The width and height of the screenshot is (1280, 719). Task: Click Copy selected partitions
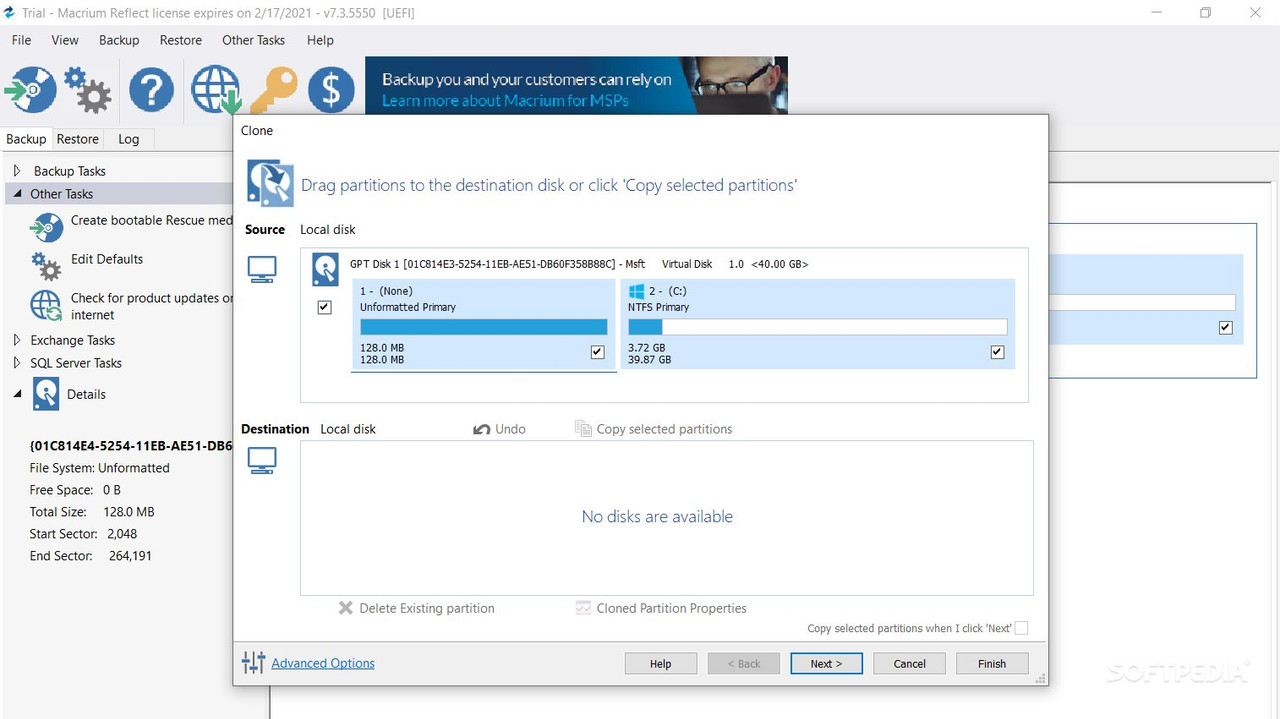point(654,429)
